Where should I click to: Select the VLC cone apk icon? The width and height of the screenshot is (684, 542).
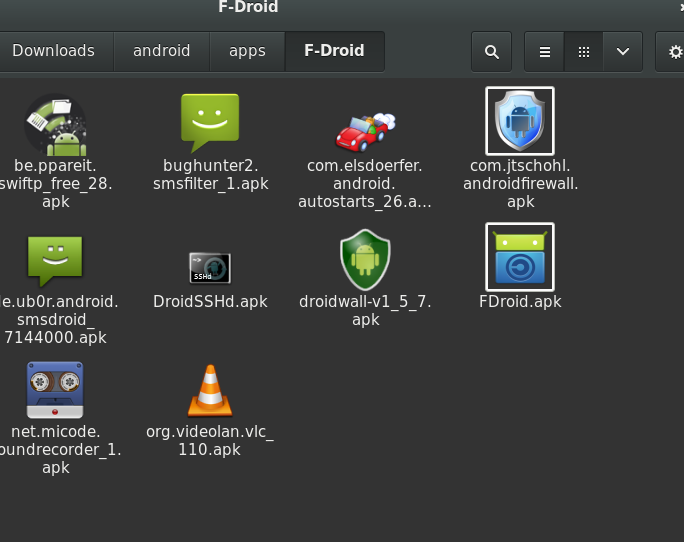point(210,390)
